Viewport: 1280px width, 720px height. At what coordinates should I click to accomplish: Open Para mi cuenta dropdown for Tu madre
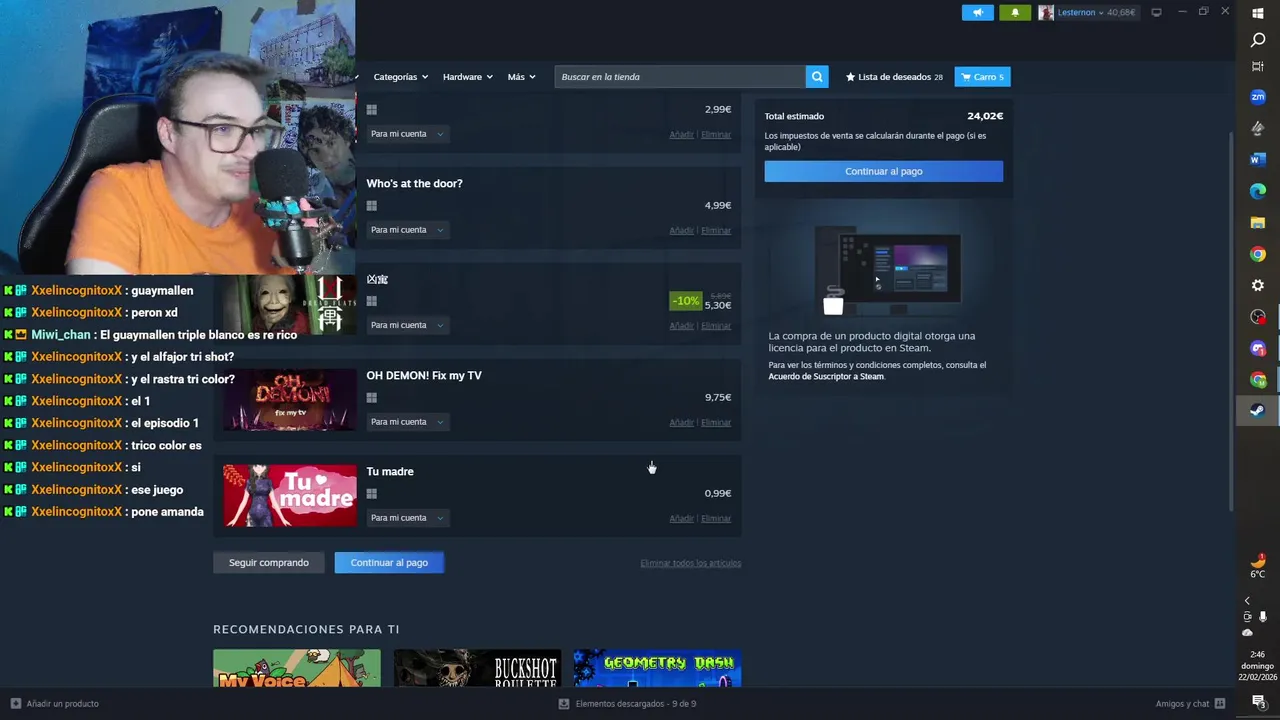[407, 518]
